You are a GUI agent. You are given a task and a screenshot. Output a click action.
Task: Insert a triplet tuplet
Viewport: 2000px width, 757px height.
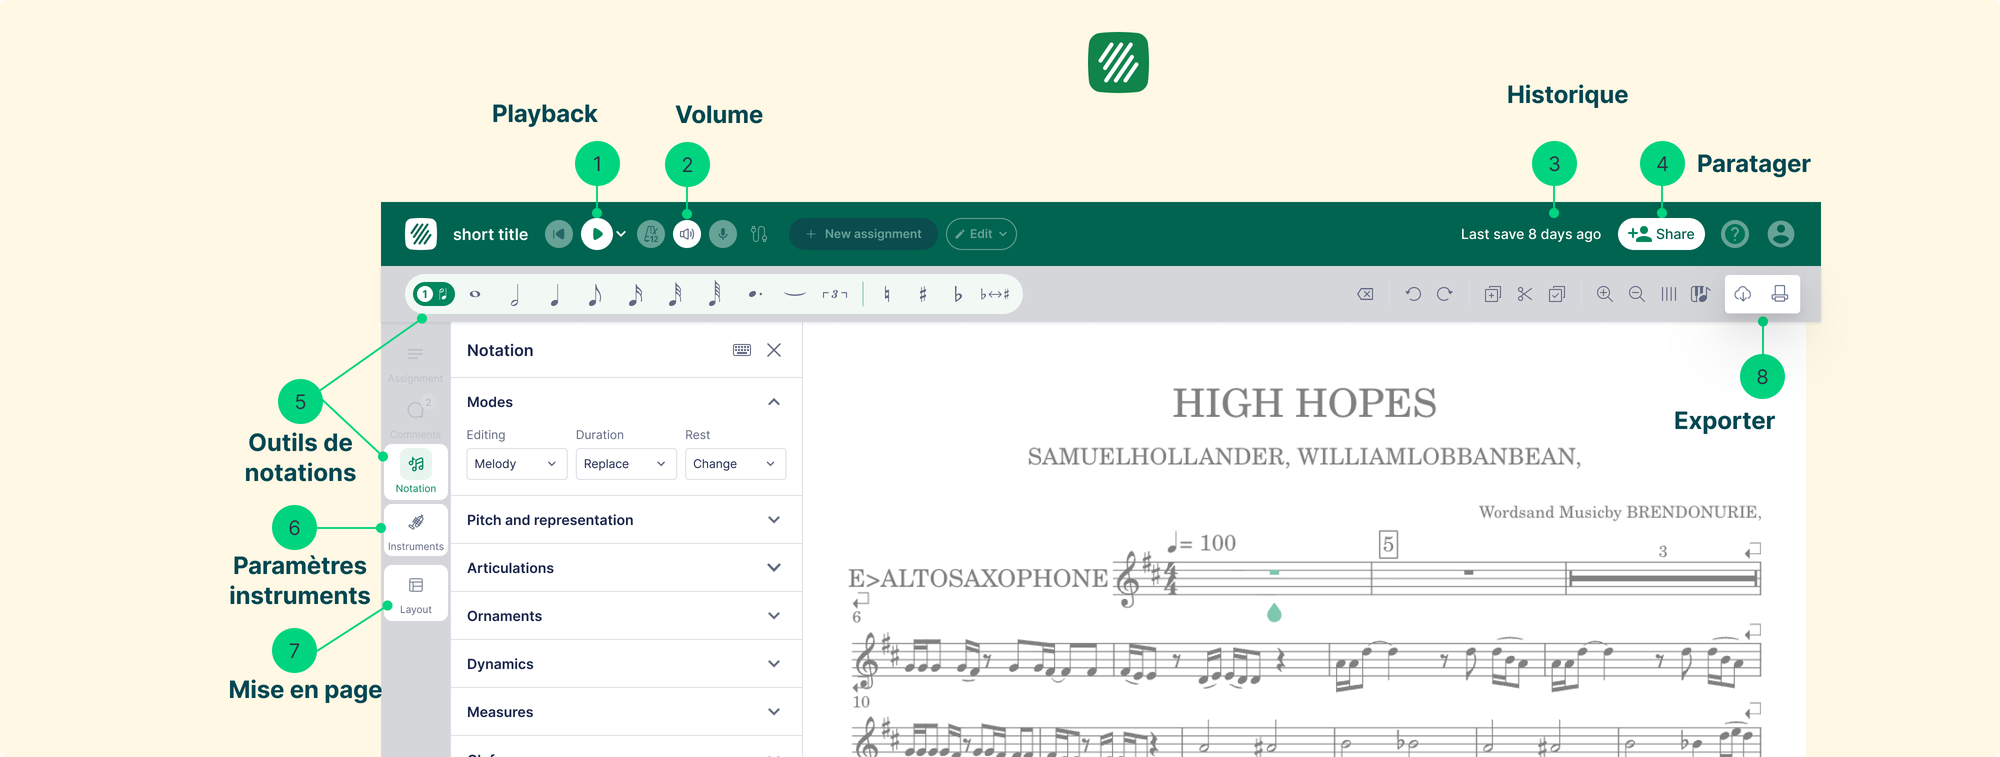(835, 294)
